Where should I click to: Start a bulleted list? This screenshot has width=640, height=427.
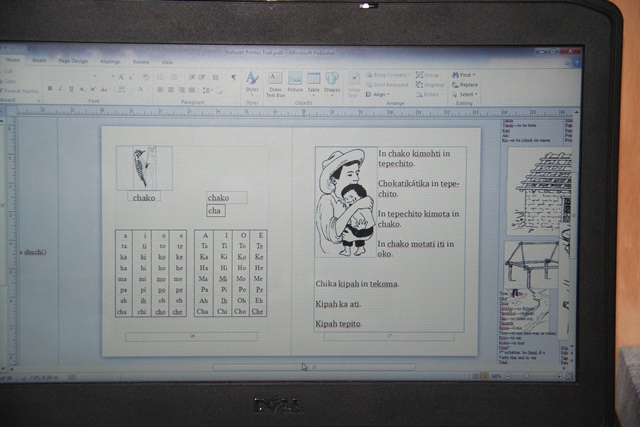pos(160,77)
